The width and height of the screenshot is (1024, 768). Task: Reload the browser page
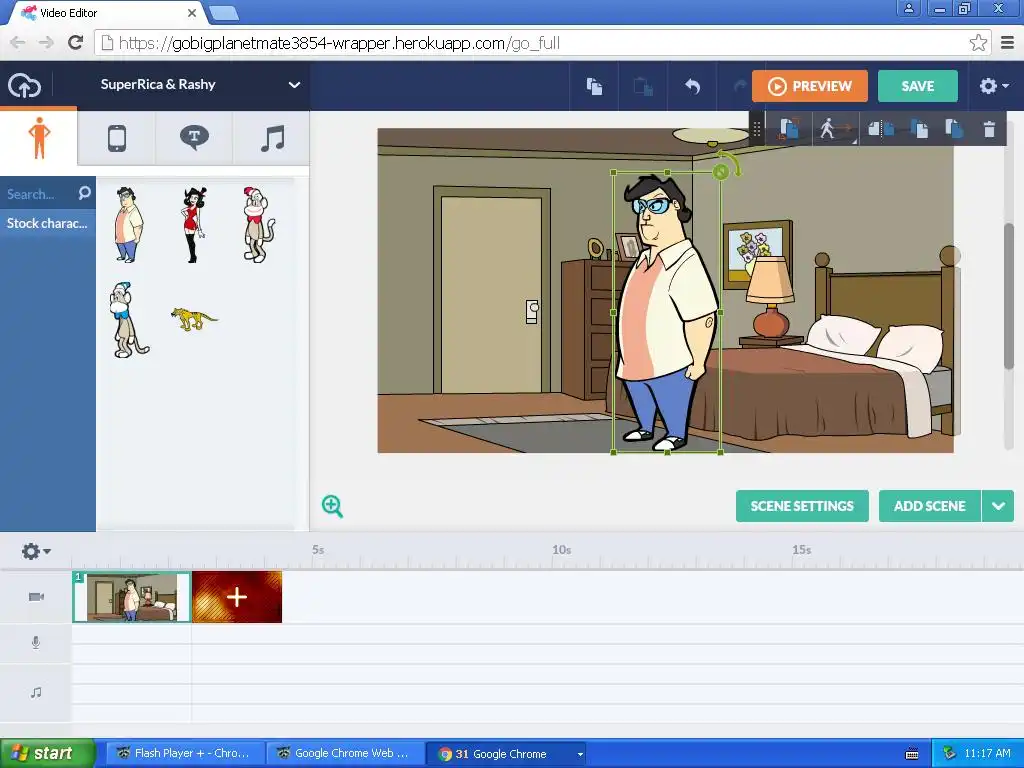76,43
